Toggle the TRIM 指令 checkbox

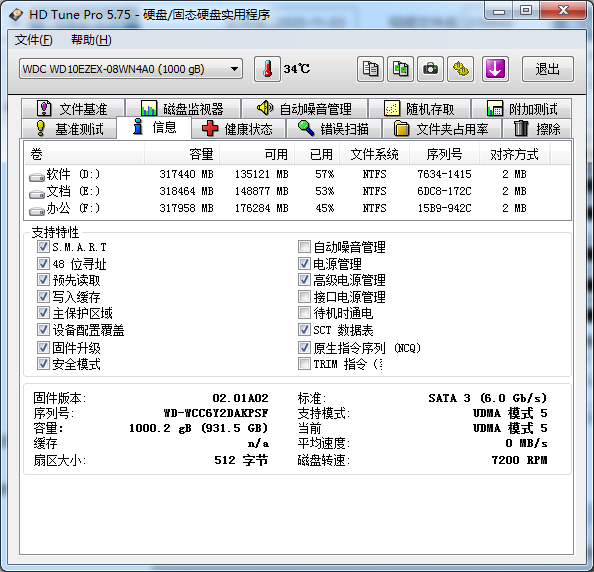(304, 364)
